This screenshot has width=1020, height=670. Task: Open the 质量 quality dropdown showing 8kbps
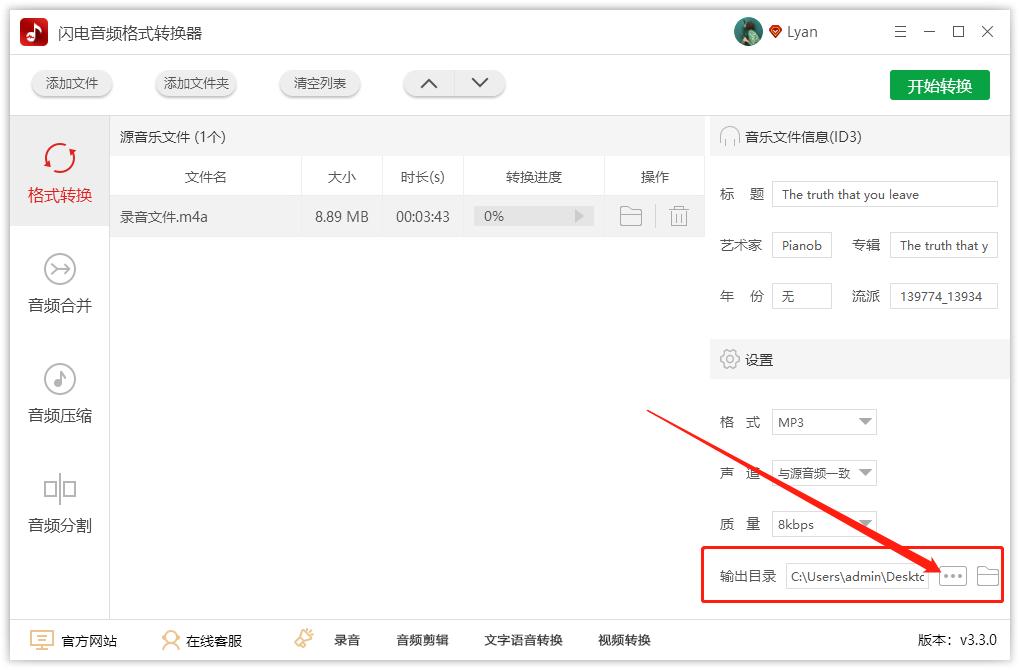tap(823, 524)
